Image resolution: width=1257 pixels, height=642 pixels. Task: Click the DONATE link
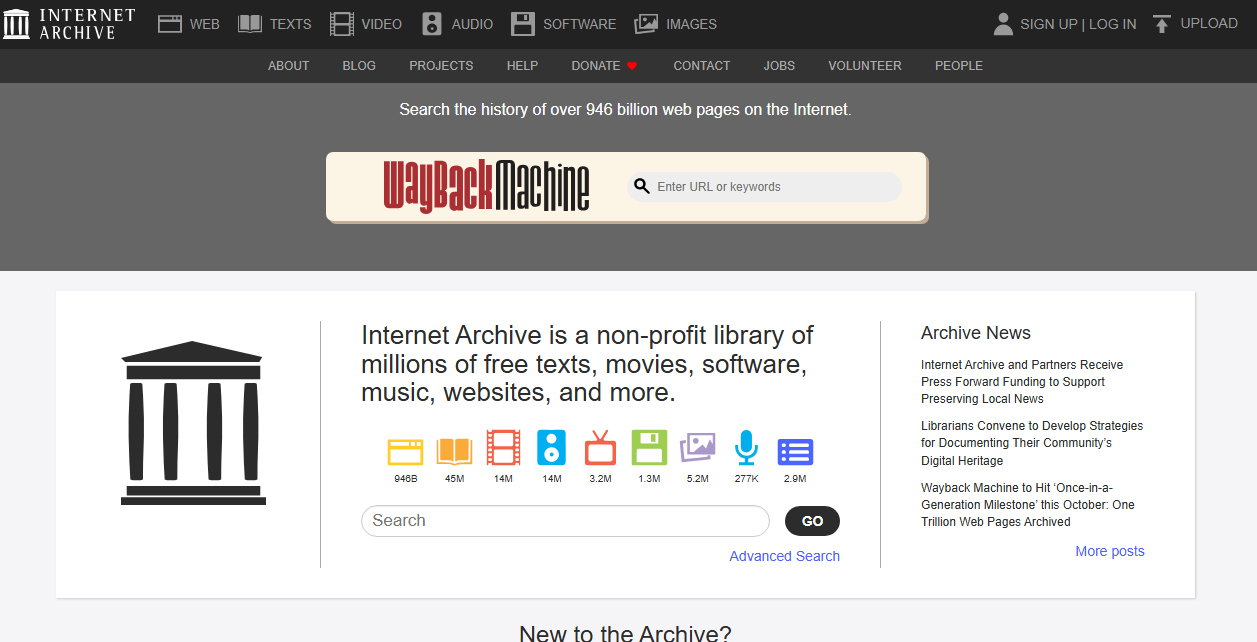point(596,66)
